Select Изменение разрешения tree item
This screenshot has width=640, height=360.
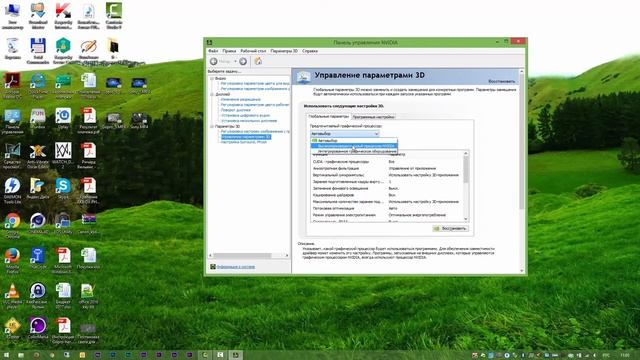pyautogui.click(x=240, y=100)
